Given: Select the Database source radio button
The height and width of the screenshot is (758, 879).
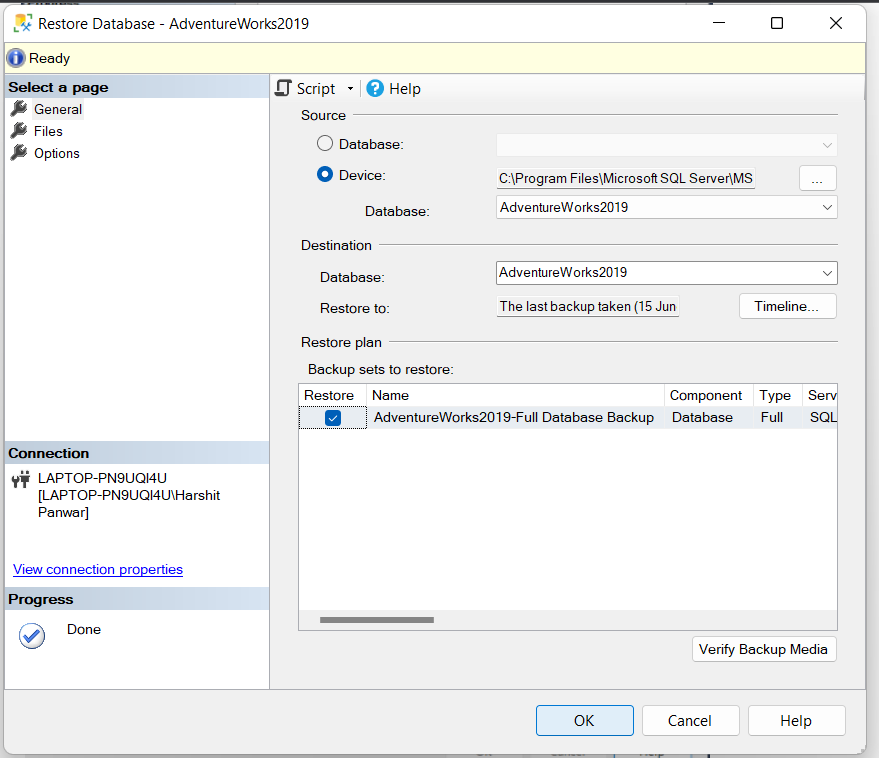Looking at the screenshot, I should pyautogui.click(x=325, y=144).
